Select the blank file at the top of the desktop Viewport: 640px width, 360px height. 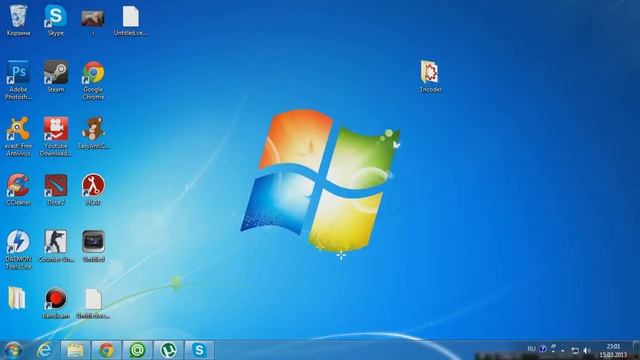[x=131, y=20]
